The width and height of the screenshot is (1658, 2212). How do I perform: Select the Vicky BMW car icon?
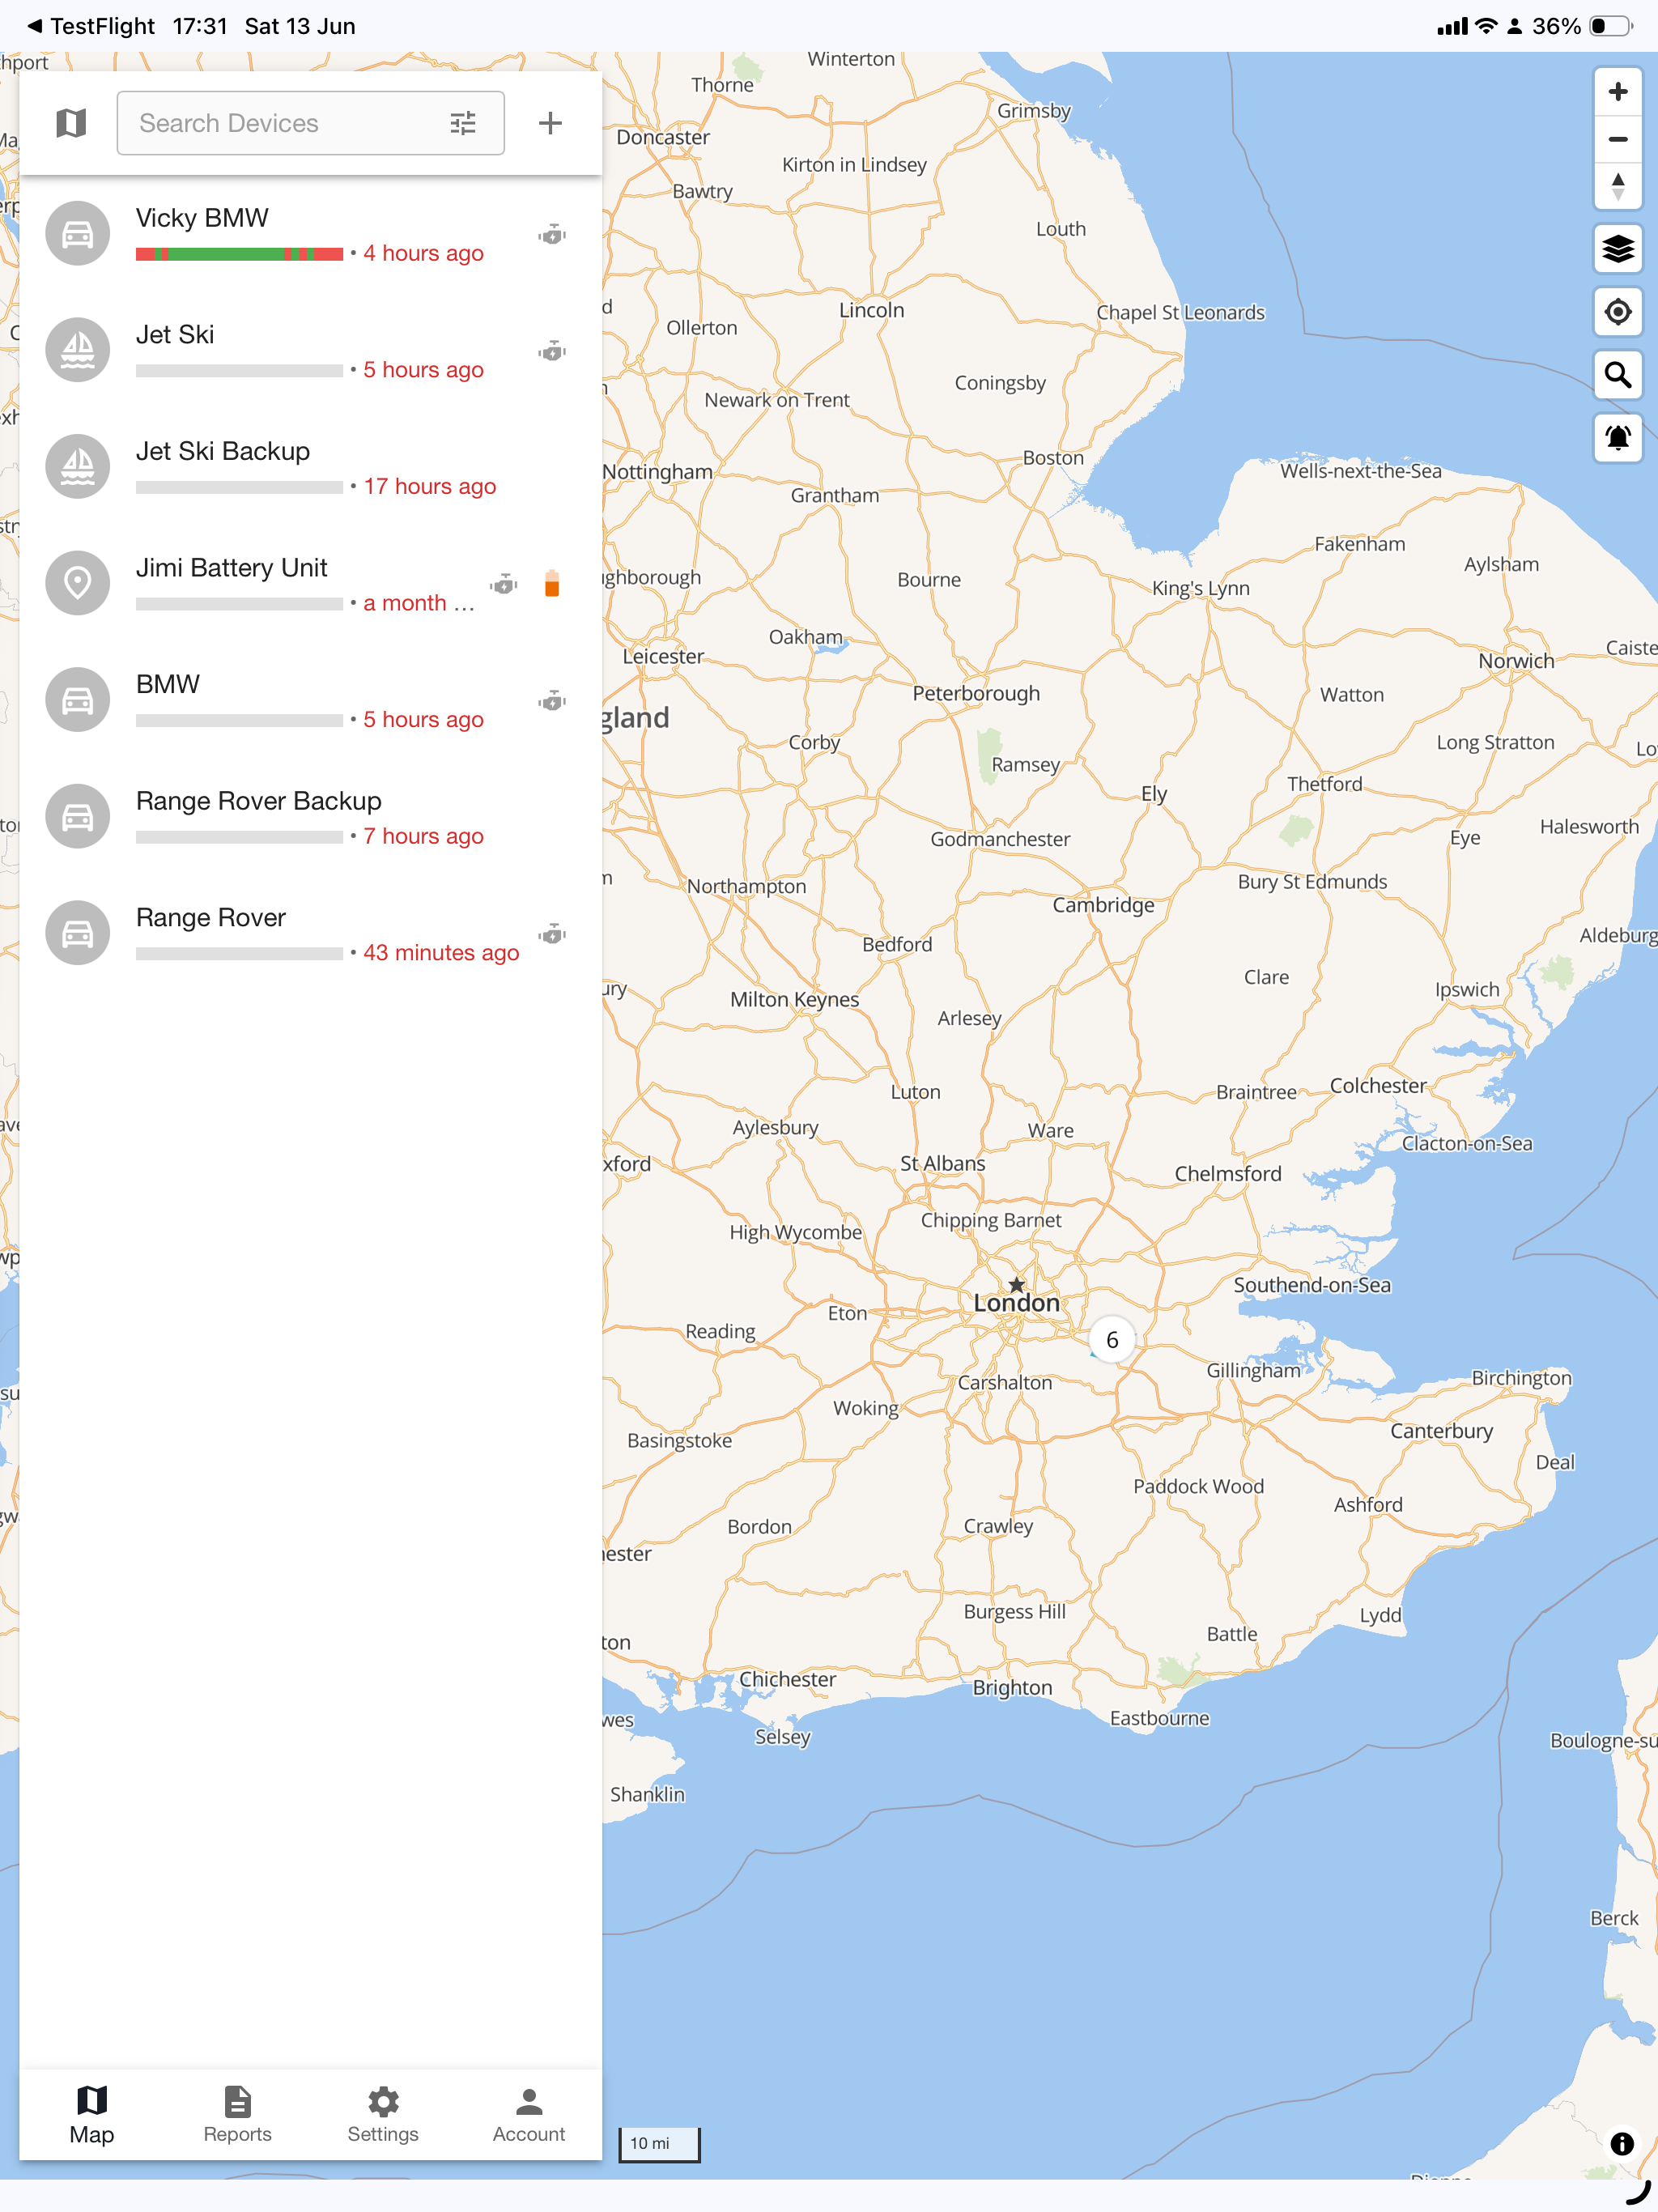click(x=78, y=234)
